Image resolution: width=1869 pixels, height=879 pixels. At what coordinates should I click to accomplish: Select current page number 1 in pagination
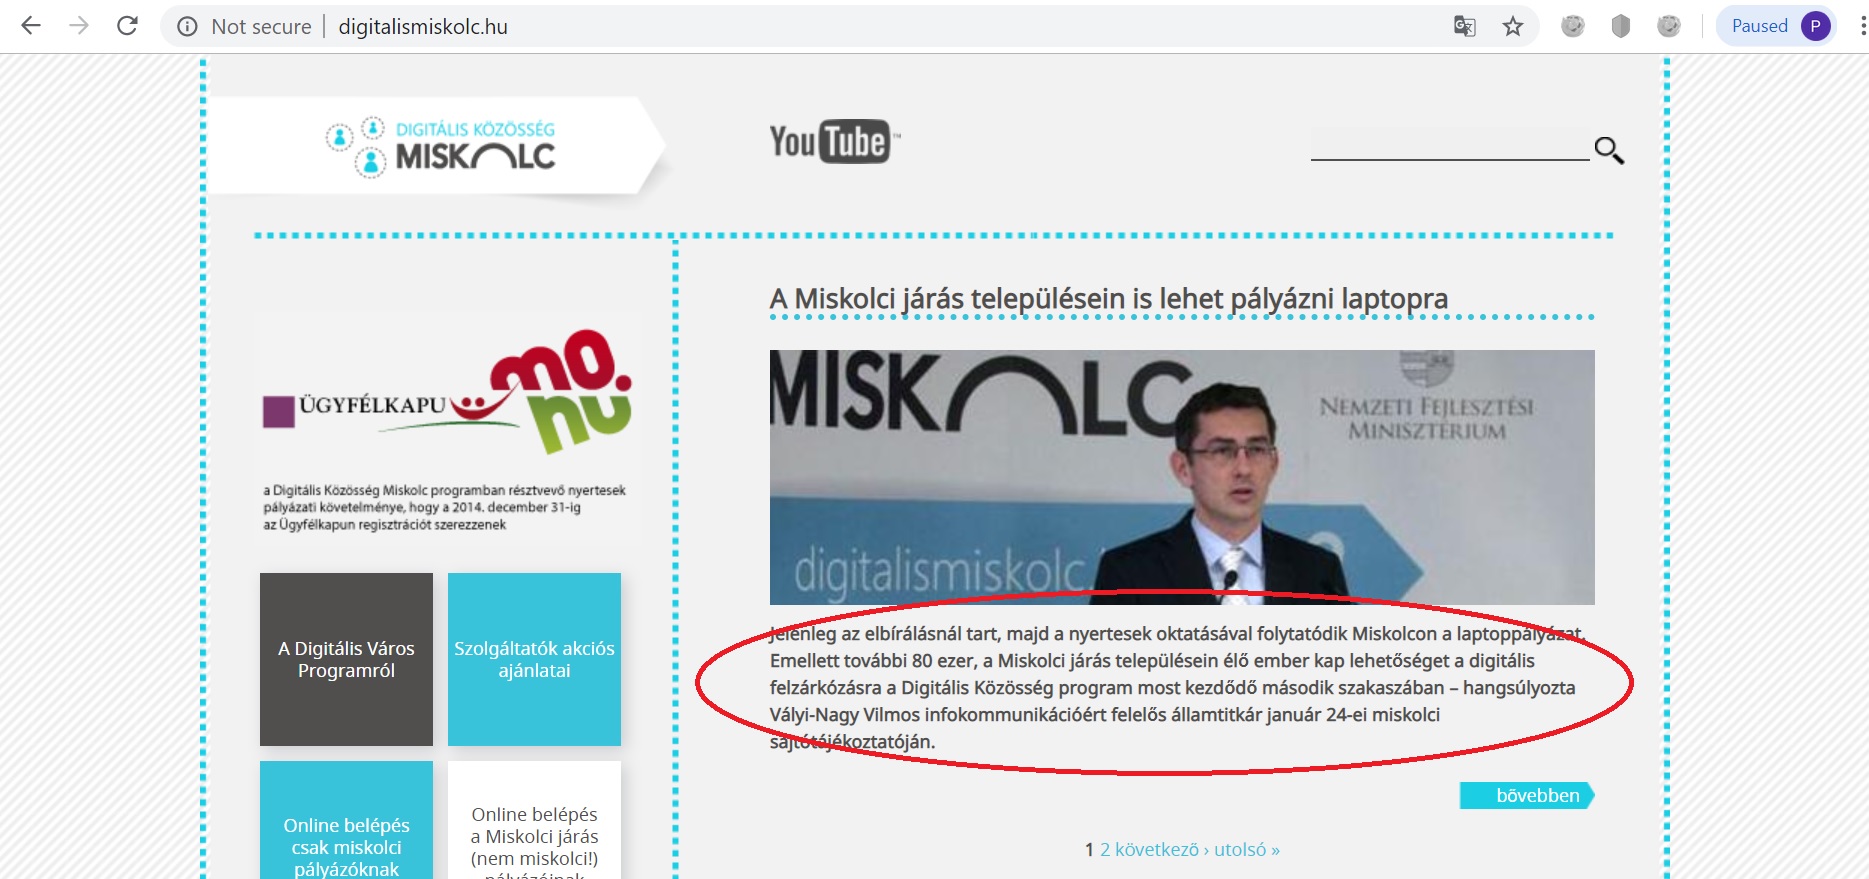pyautogui.click(x=1089, y=850)
